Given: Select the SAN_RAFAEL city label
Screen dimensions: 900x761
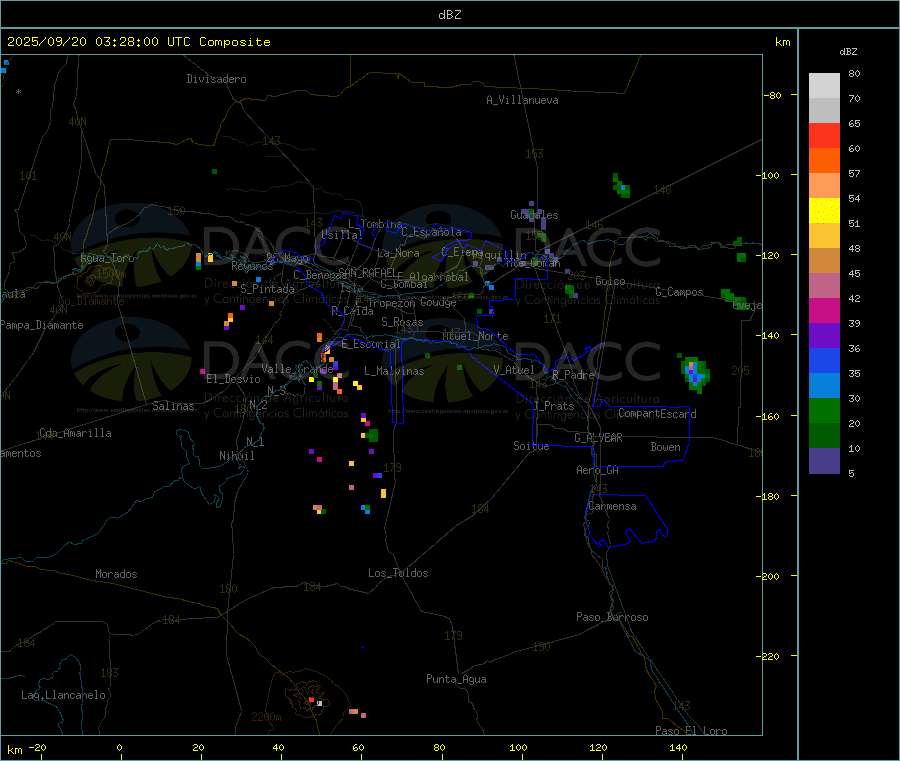Looking at the screenshot, I should point(365,272).
